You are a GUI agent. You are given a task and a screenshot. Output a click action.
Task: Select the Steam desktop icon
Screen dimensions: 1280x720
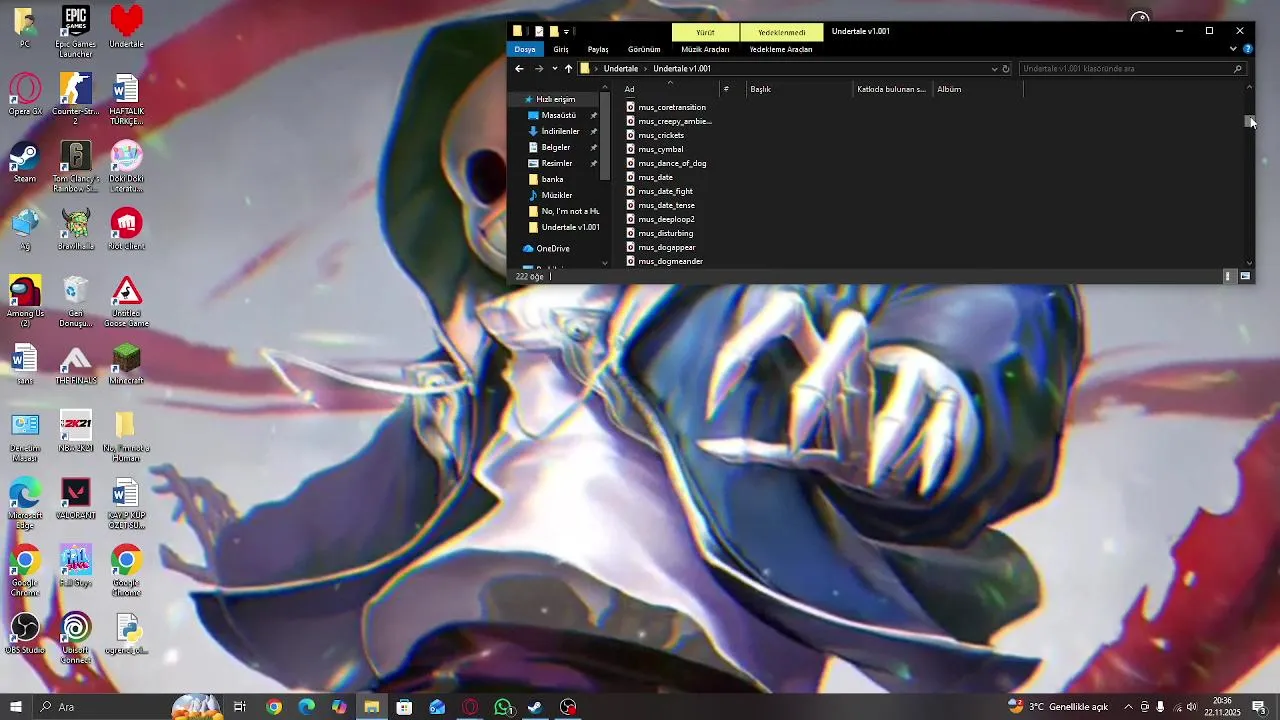[x=25, y=161]
